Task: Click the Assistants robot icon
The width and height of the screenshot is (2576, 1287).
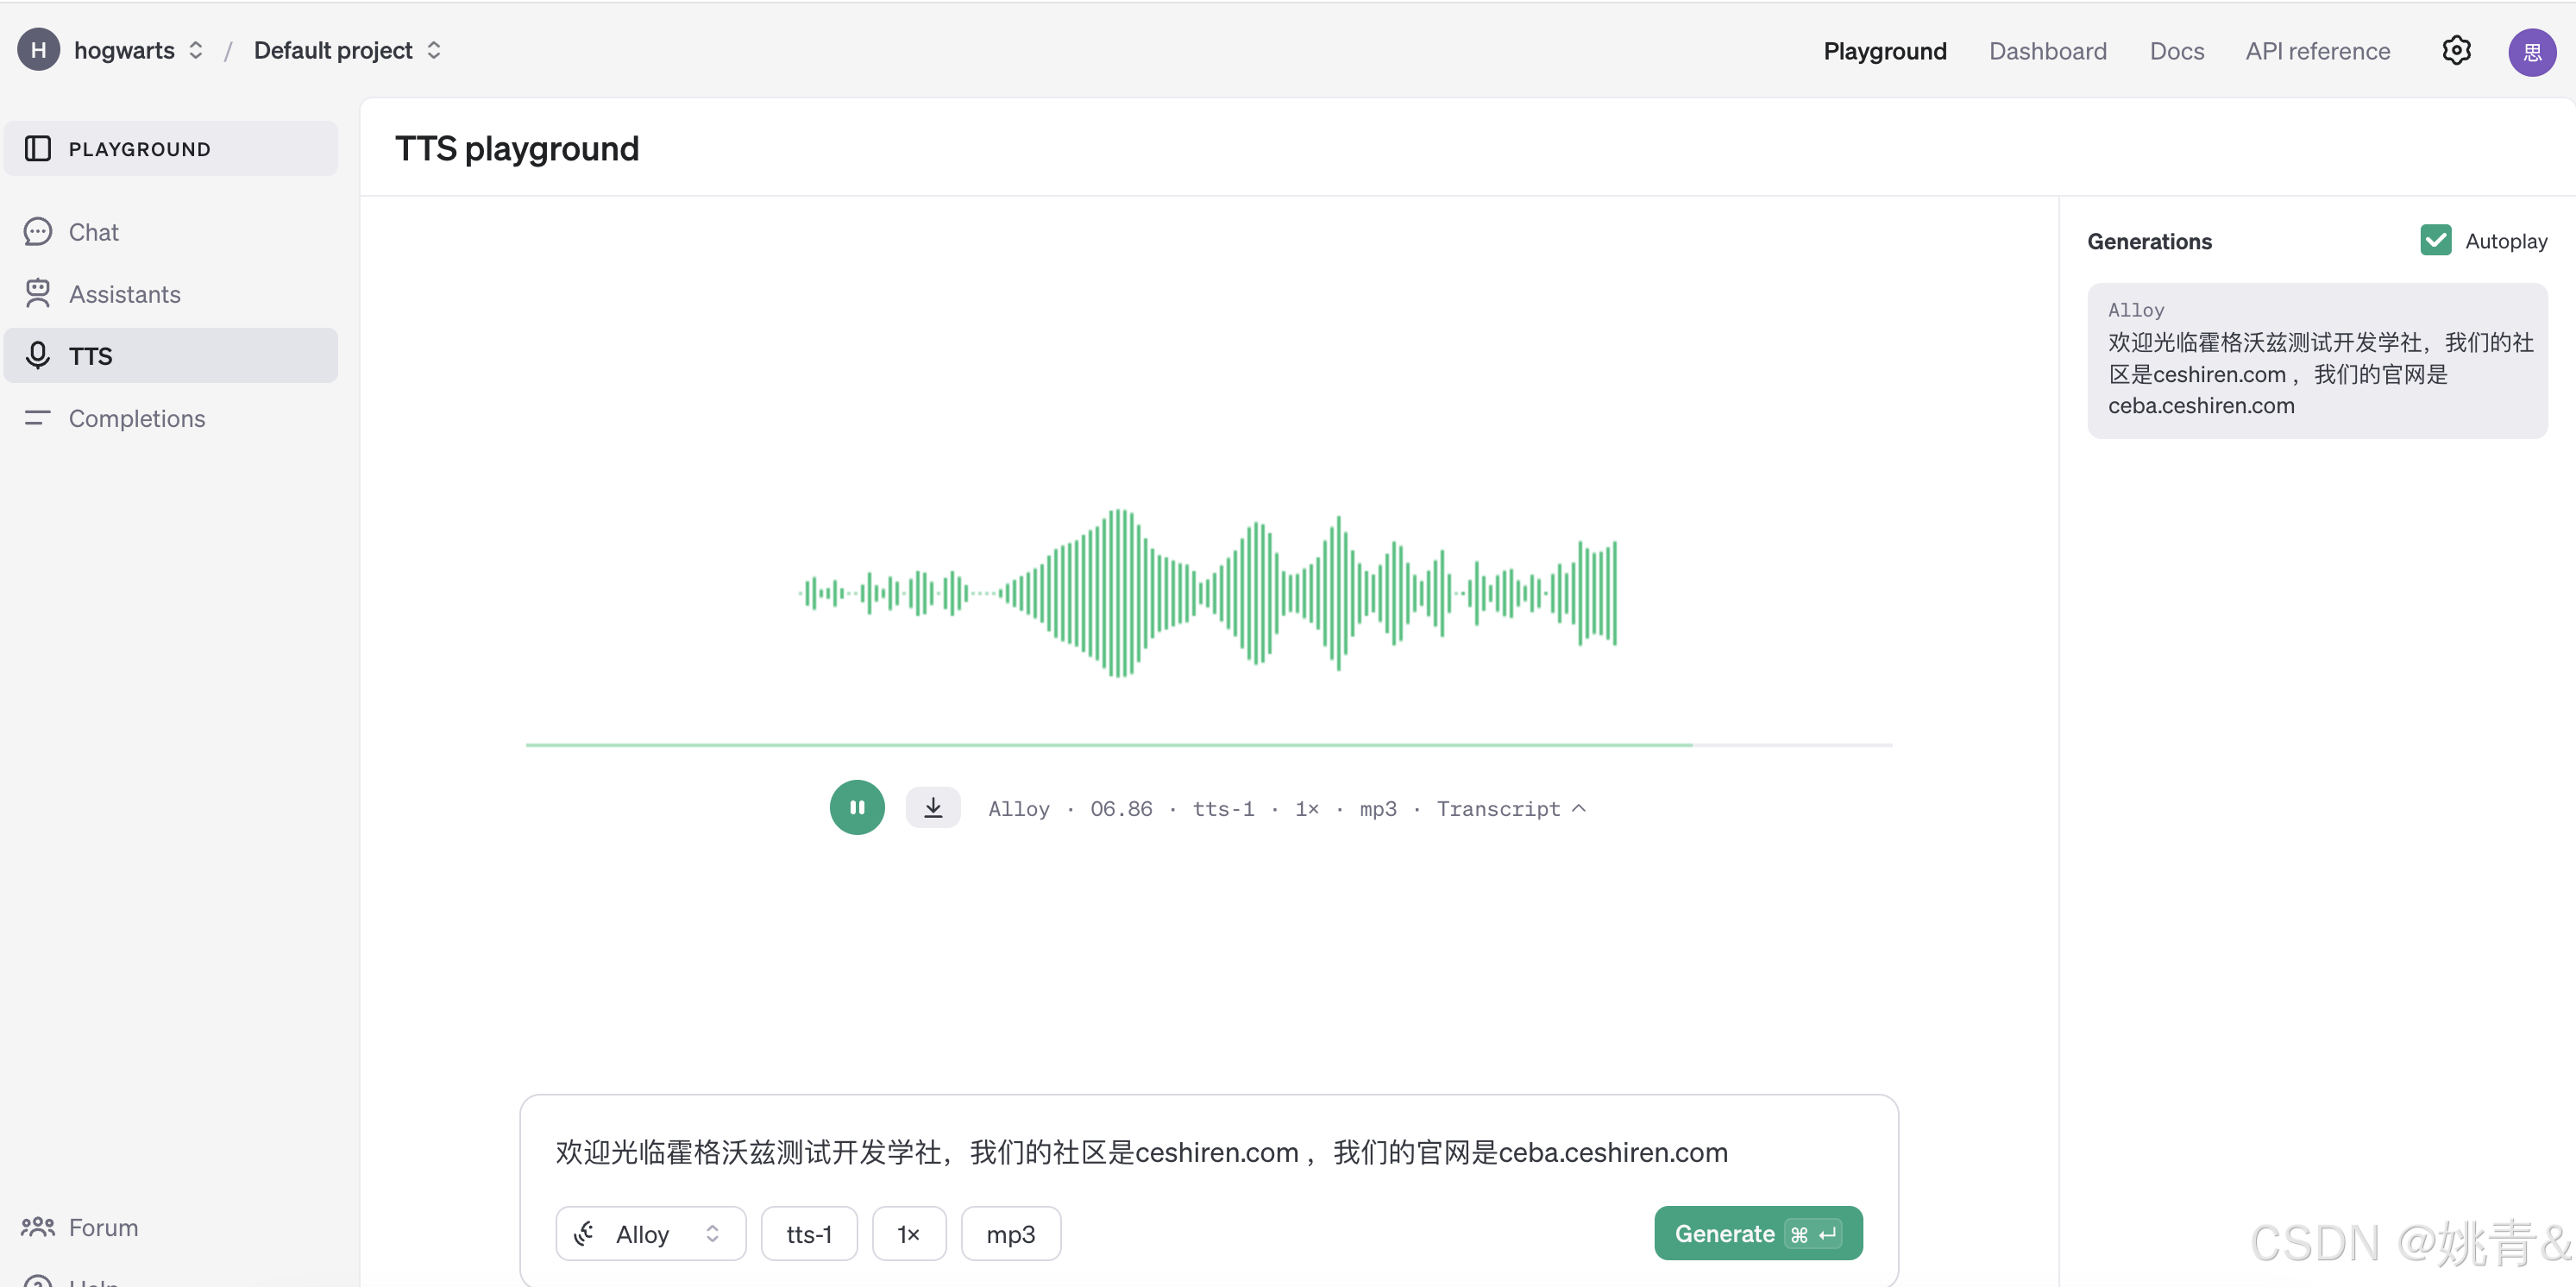Action: [x=38, y=294]
